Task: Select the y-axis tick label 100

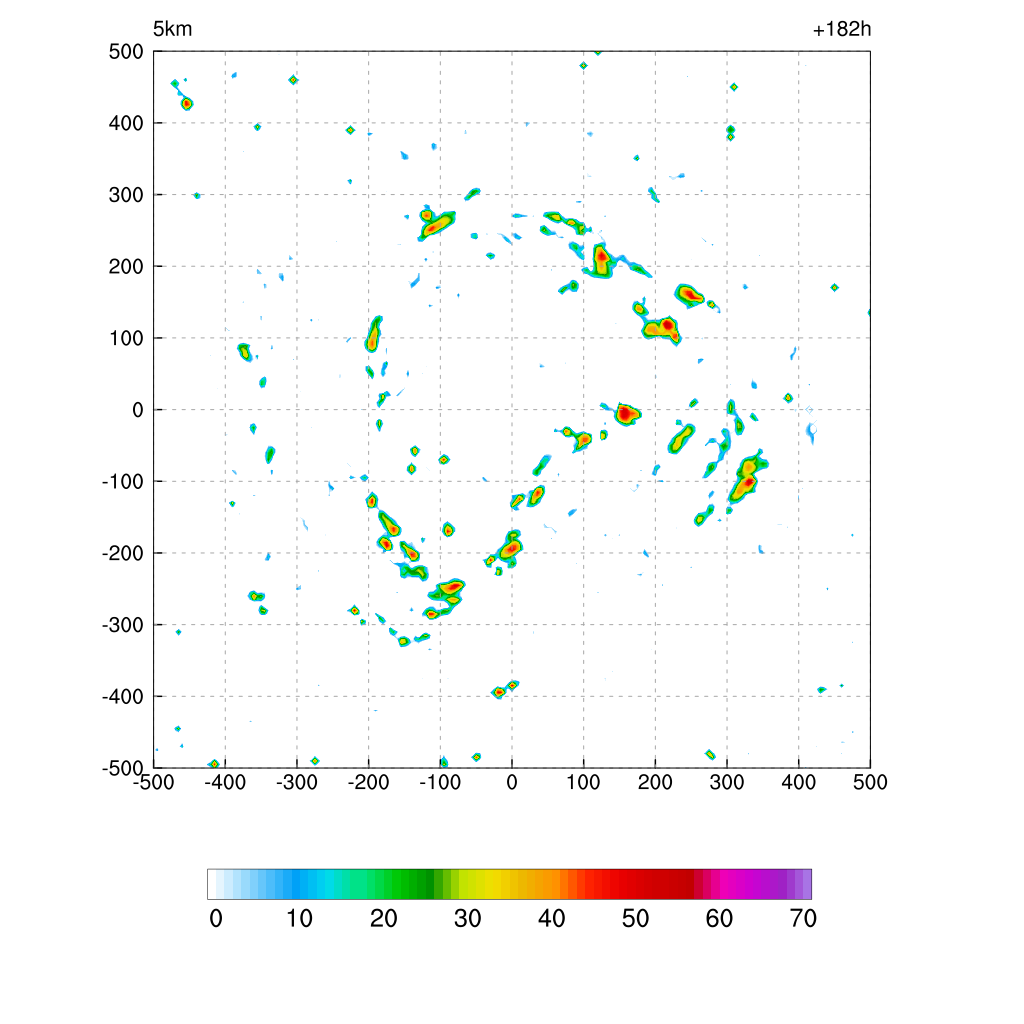Action: click(126, 338)
